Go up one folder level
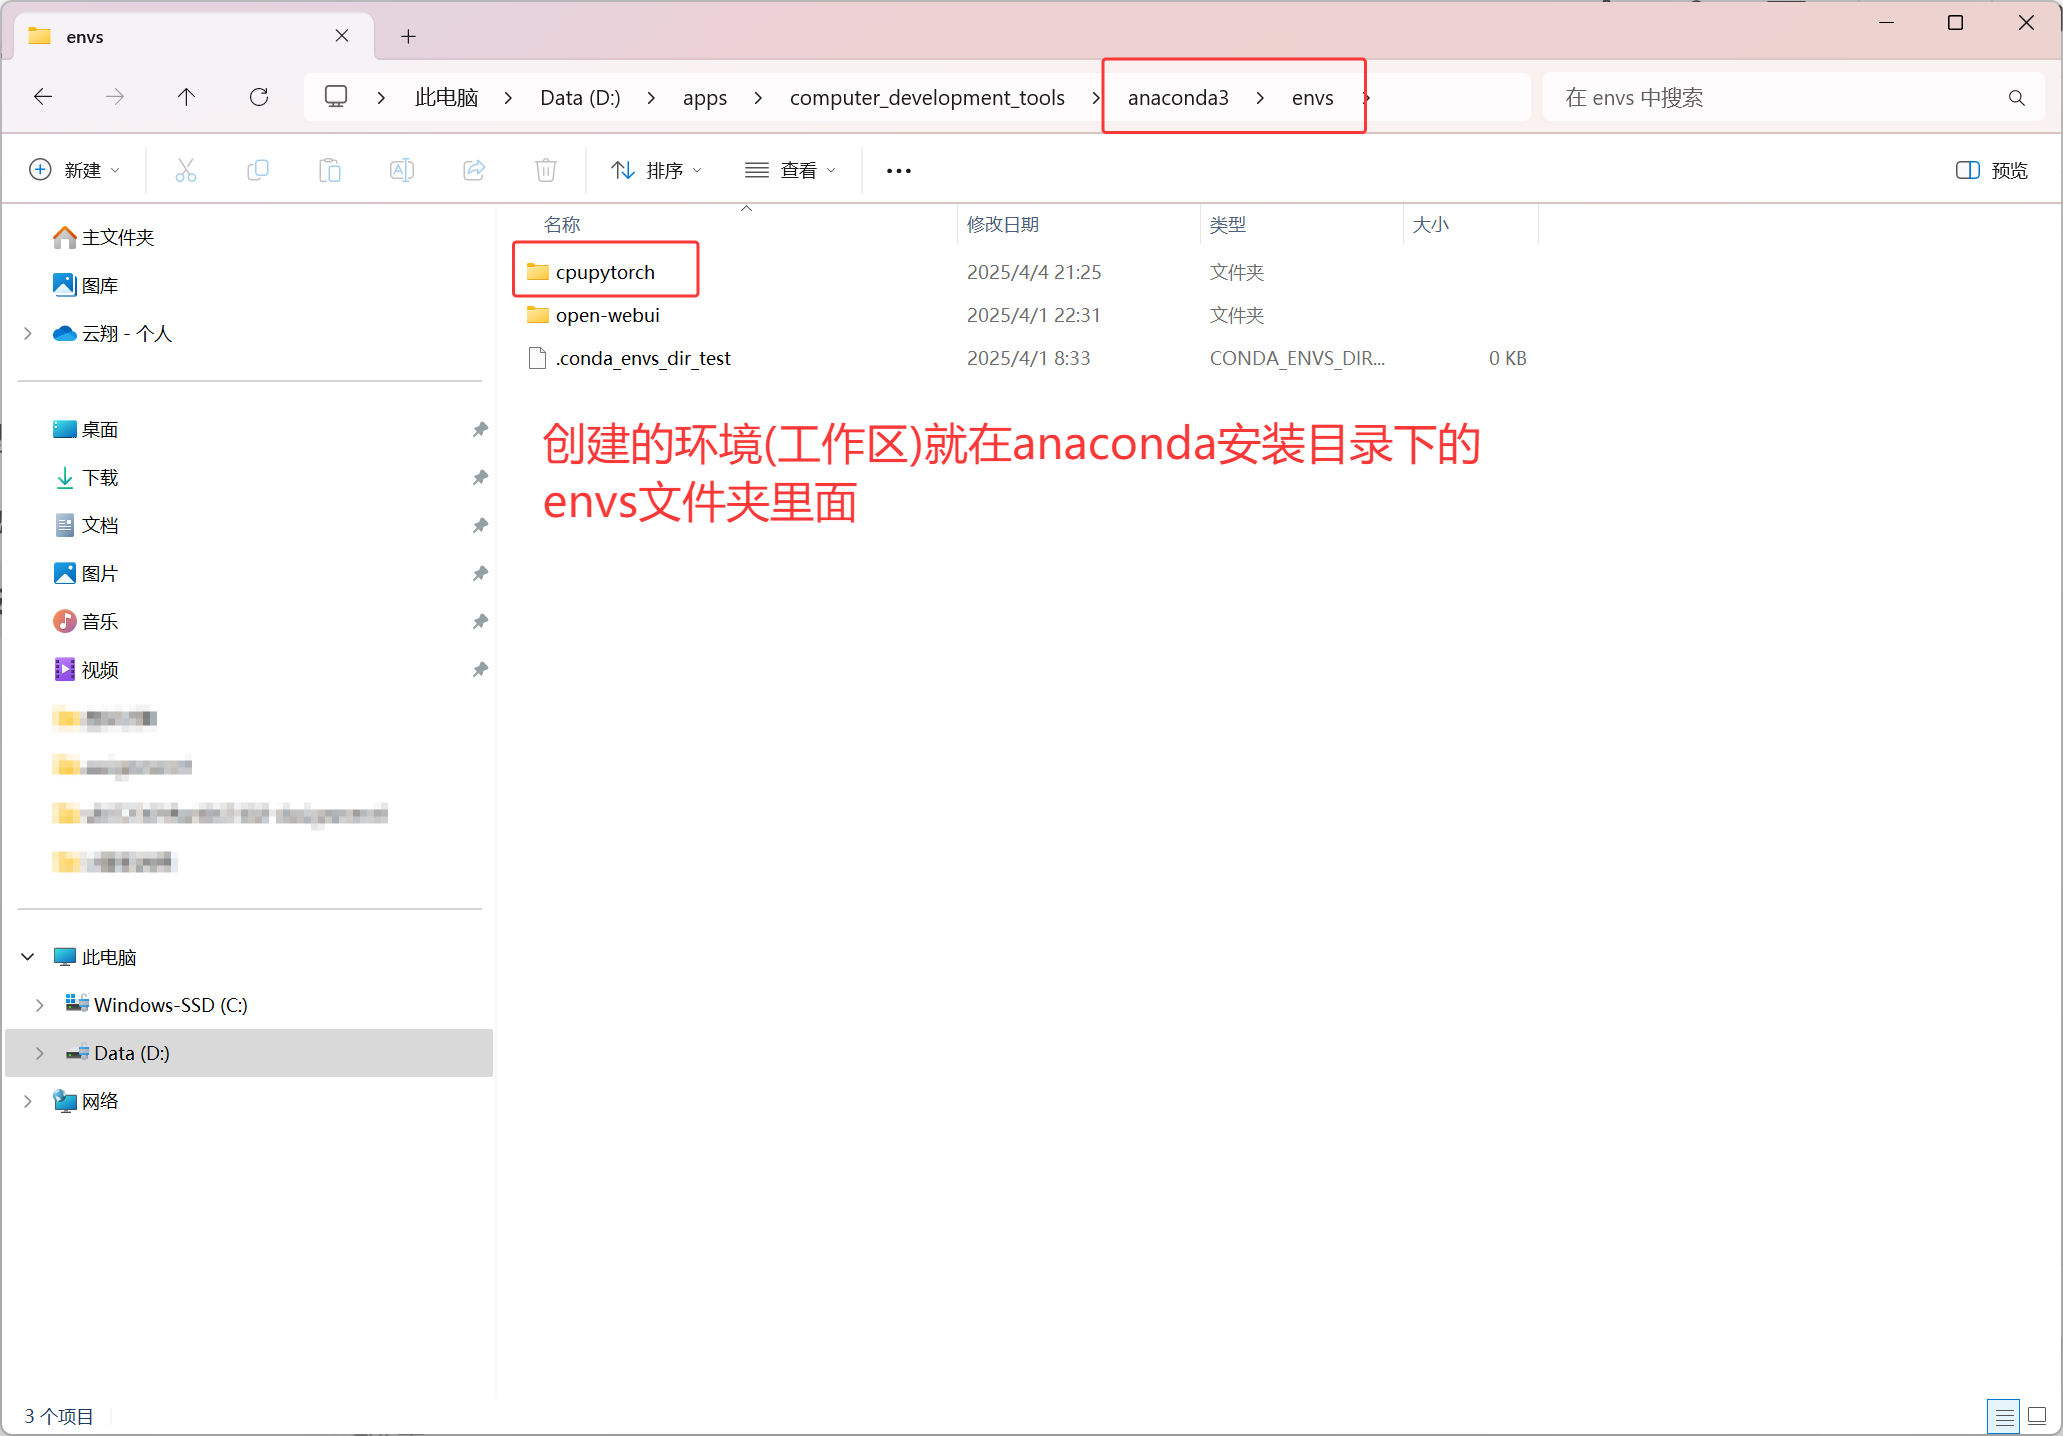Viewport: 2063px width, 1436px height. (x=186, y=97)
